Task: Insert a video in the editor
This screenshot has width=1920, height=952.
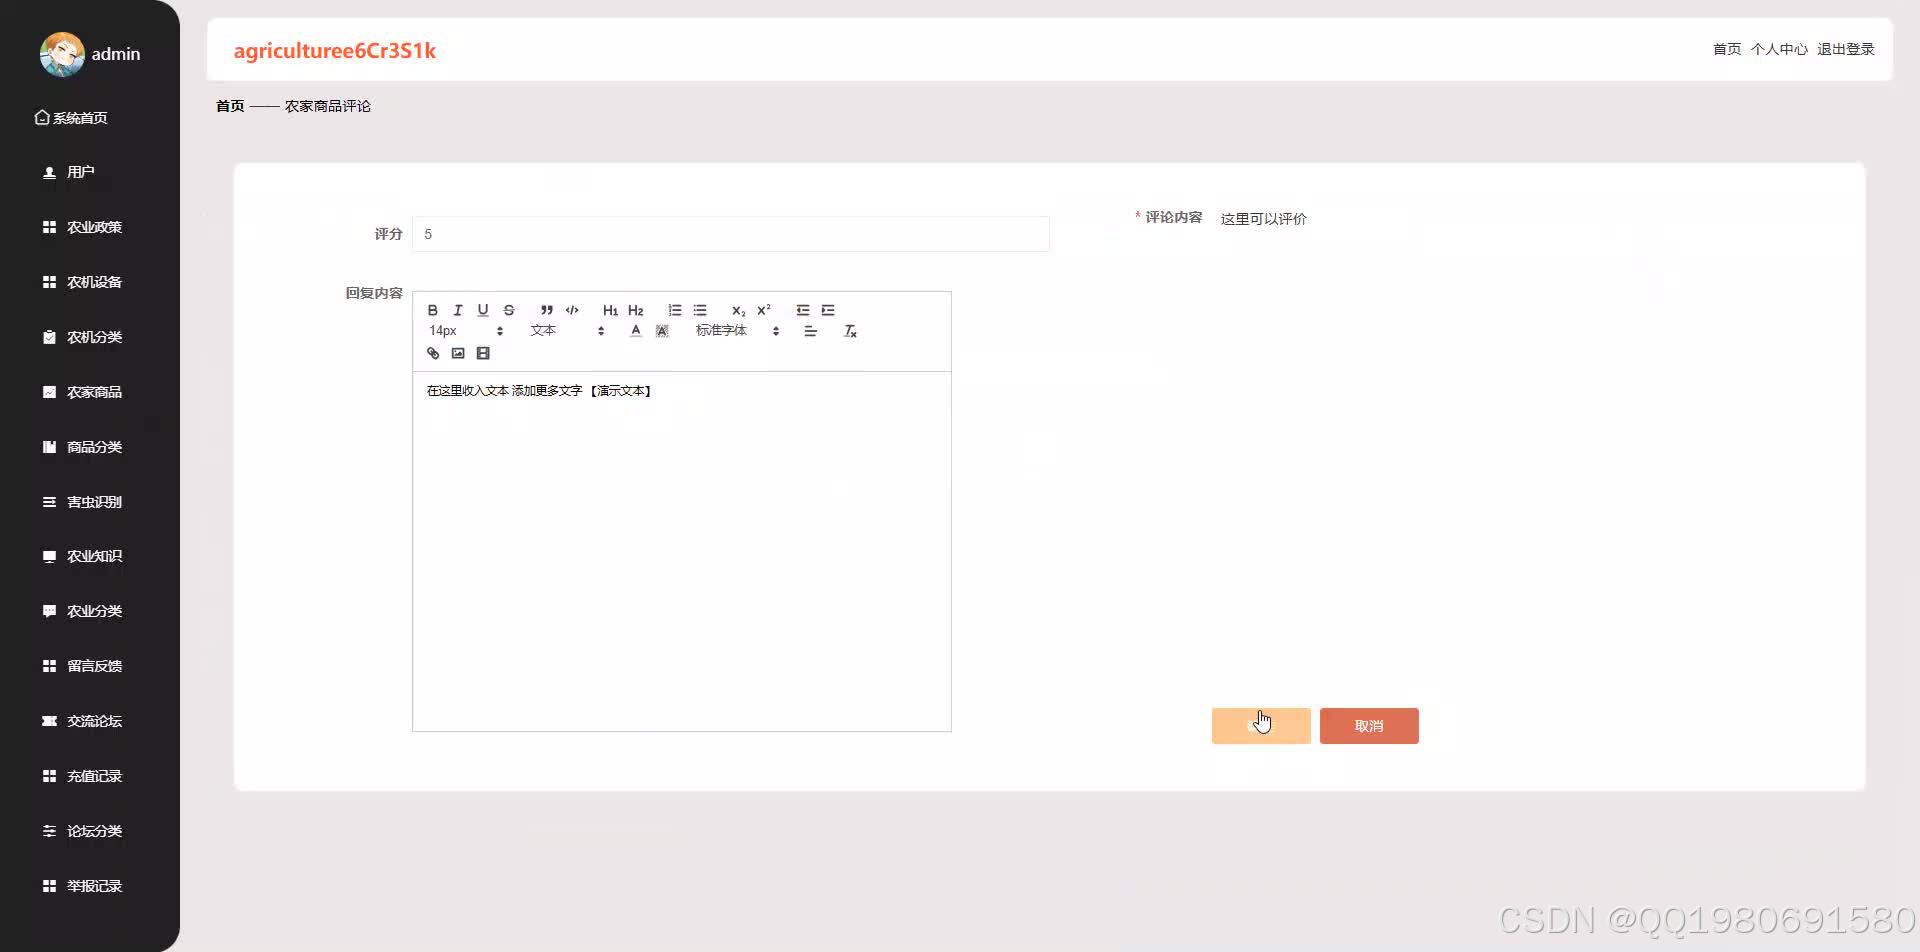Action: click(483, 353)
